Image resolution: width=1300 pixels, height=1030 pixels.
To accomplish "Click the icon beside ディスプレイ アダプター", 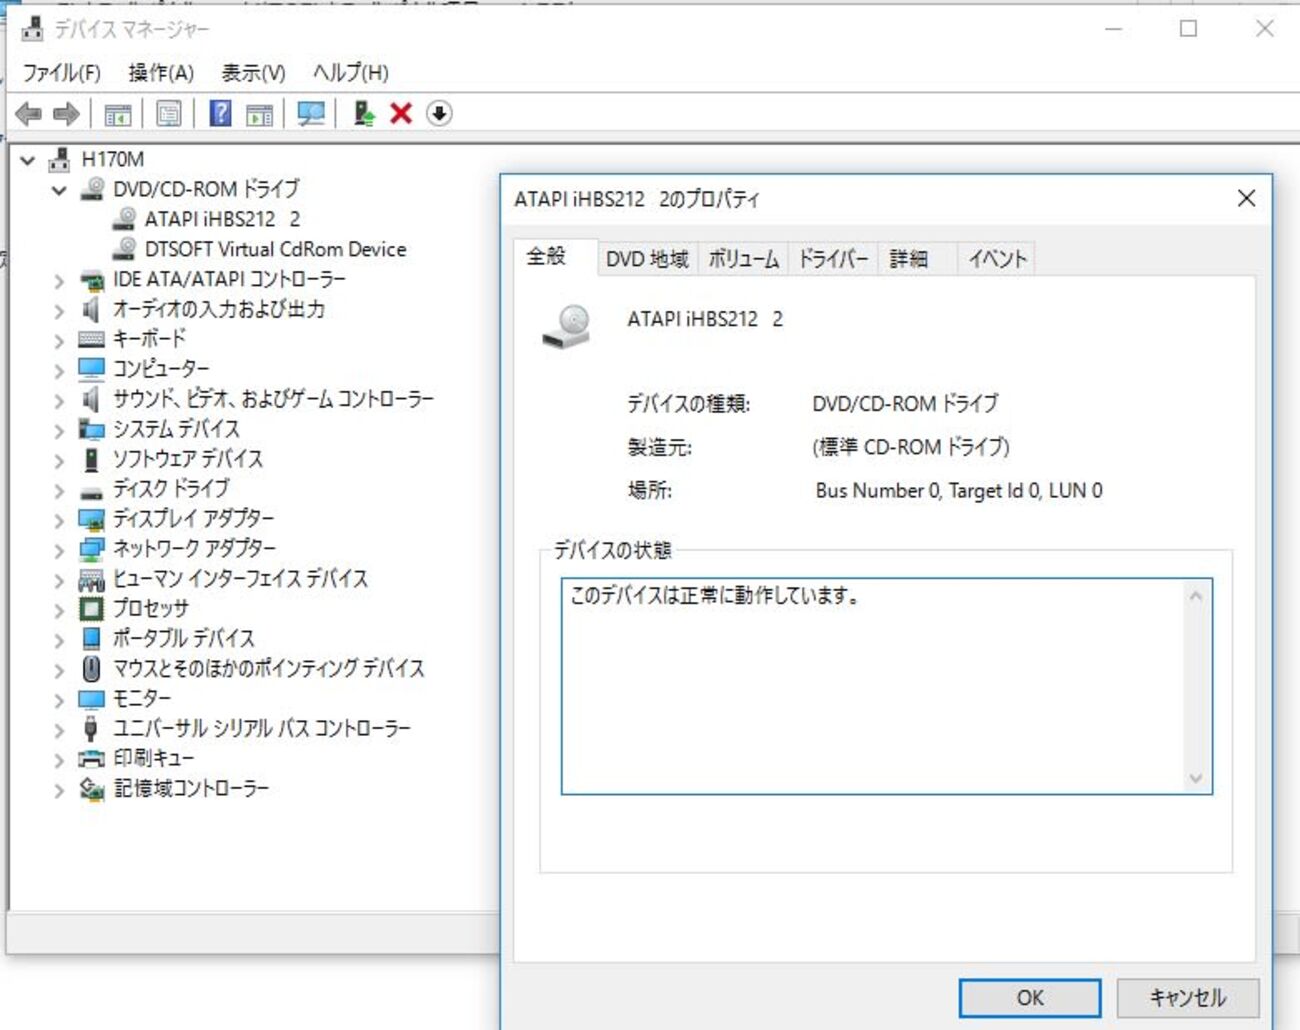I will pyautogui.click(x=91, y=520).
